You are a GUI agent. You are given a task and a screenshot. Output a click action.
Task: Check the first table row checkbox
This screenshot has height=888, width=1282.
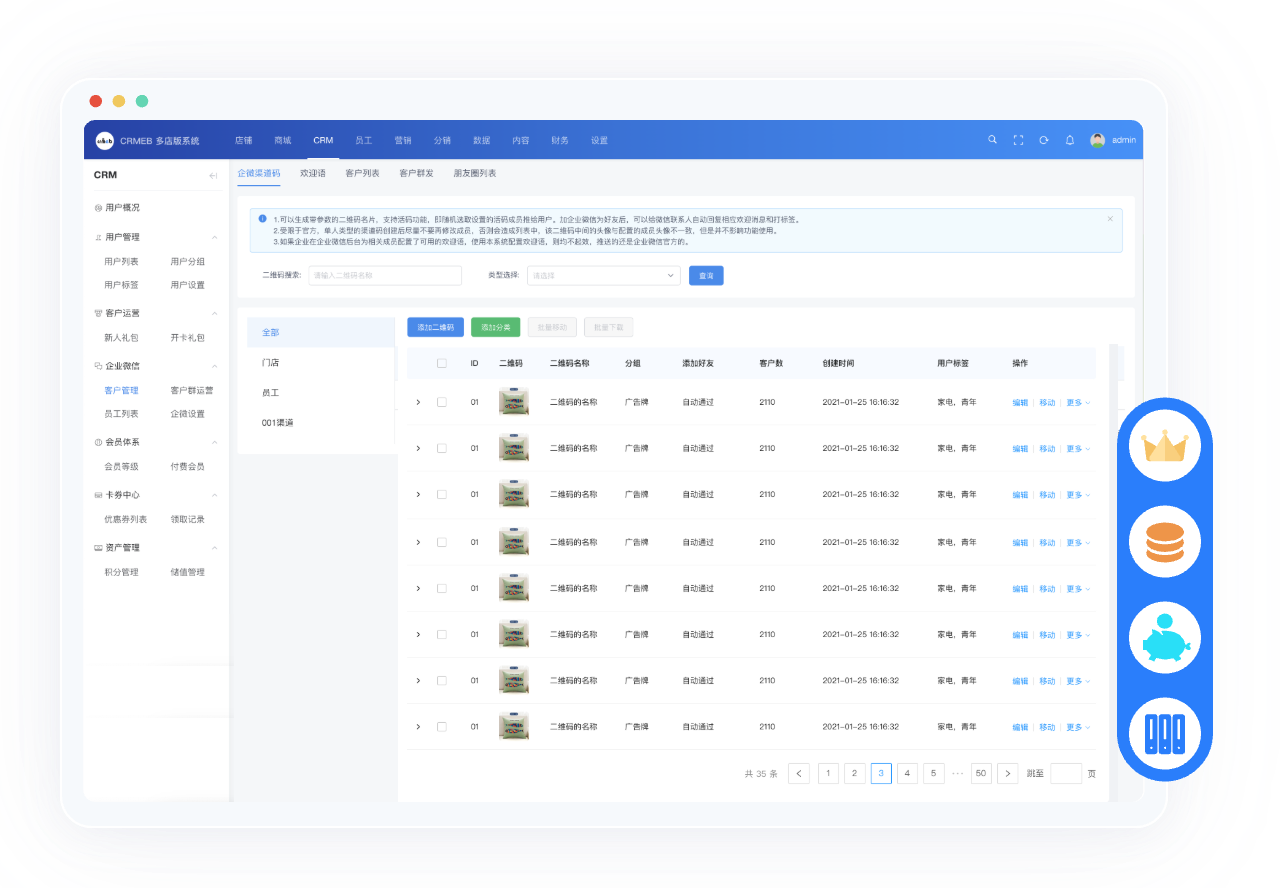point(442,402)
